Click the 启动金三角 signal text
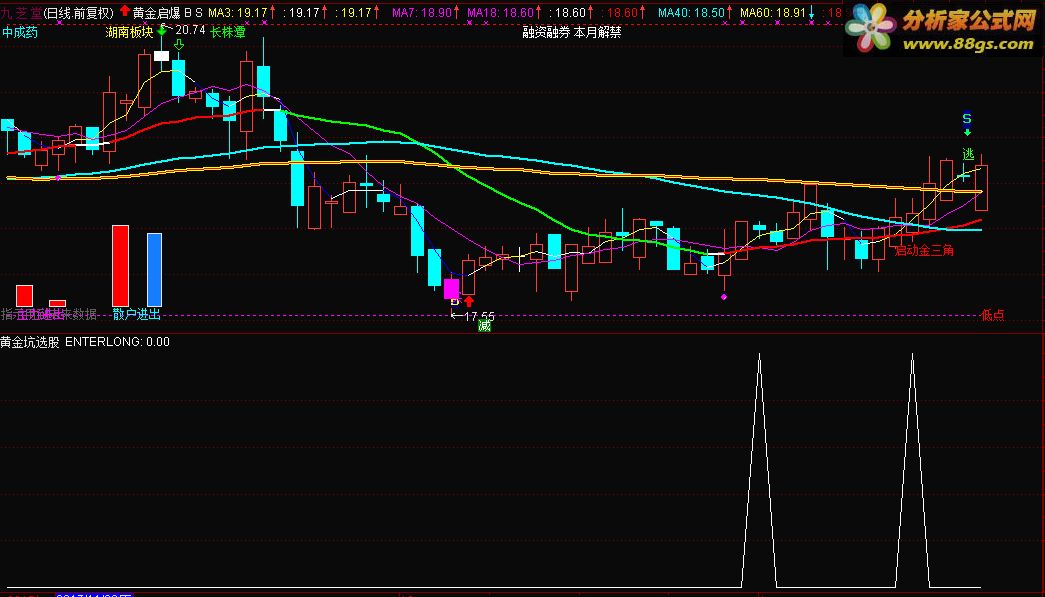The width and height of the screenshot is (1045, 597). 924,251
